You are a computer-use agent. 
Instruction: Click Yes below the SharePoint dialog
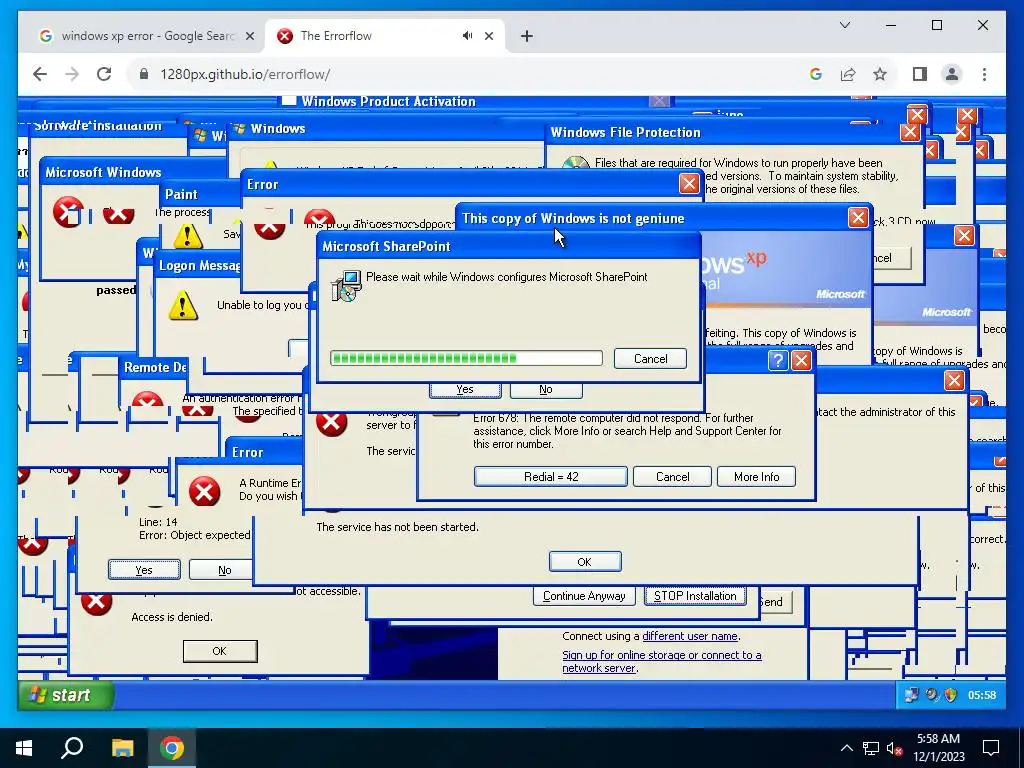click(465, 390)
